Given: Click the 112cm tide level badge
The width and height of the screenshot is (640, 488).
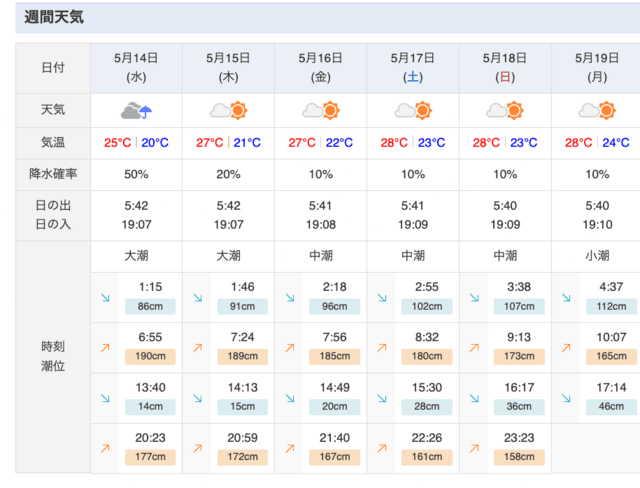Looking at the screenshot, I should [x=611, y=306].
